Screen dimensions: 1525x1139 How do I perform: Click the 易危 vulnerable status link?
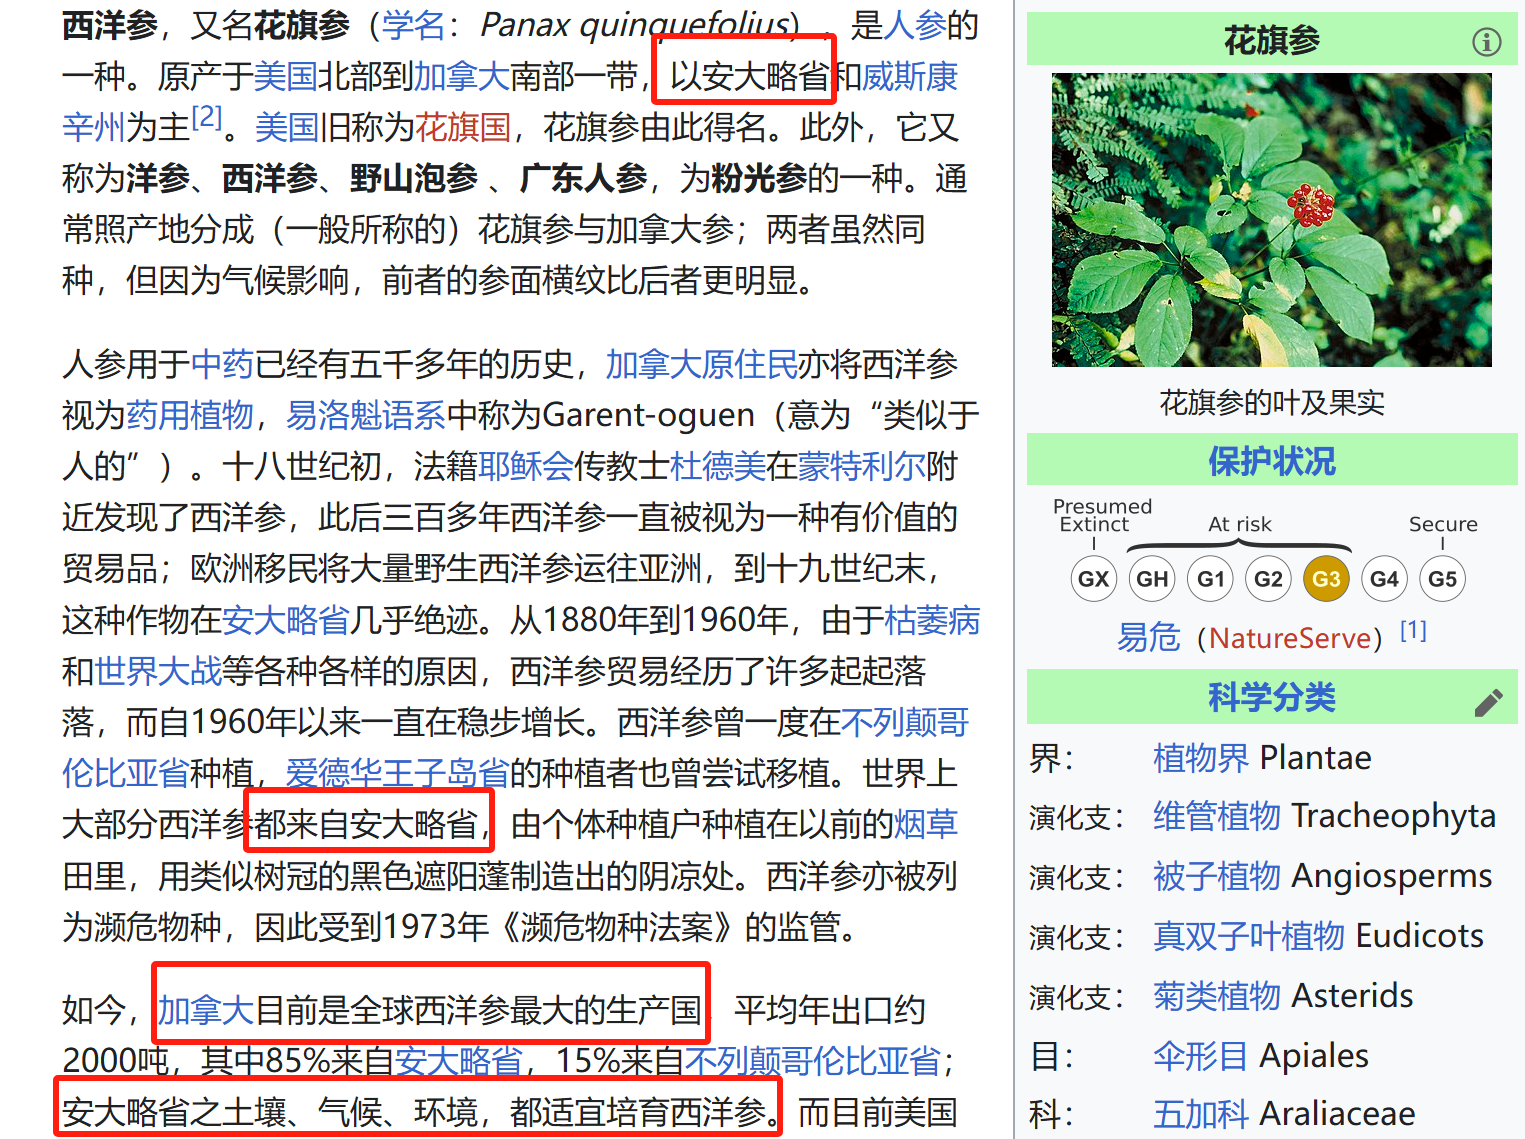(x=1148, y=638)
